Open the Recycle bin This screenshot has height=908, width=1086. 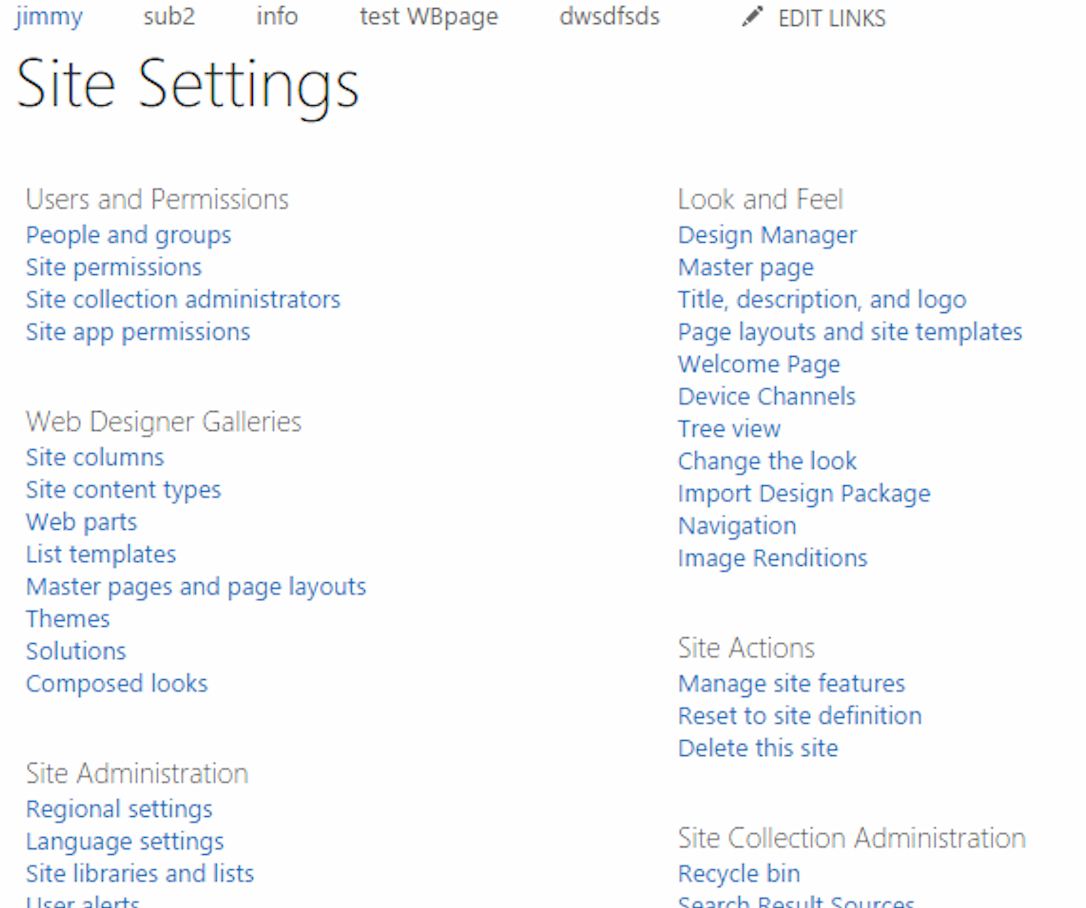tap(739, 873)
